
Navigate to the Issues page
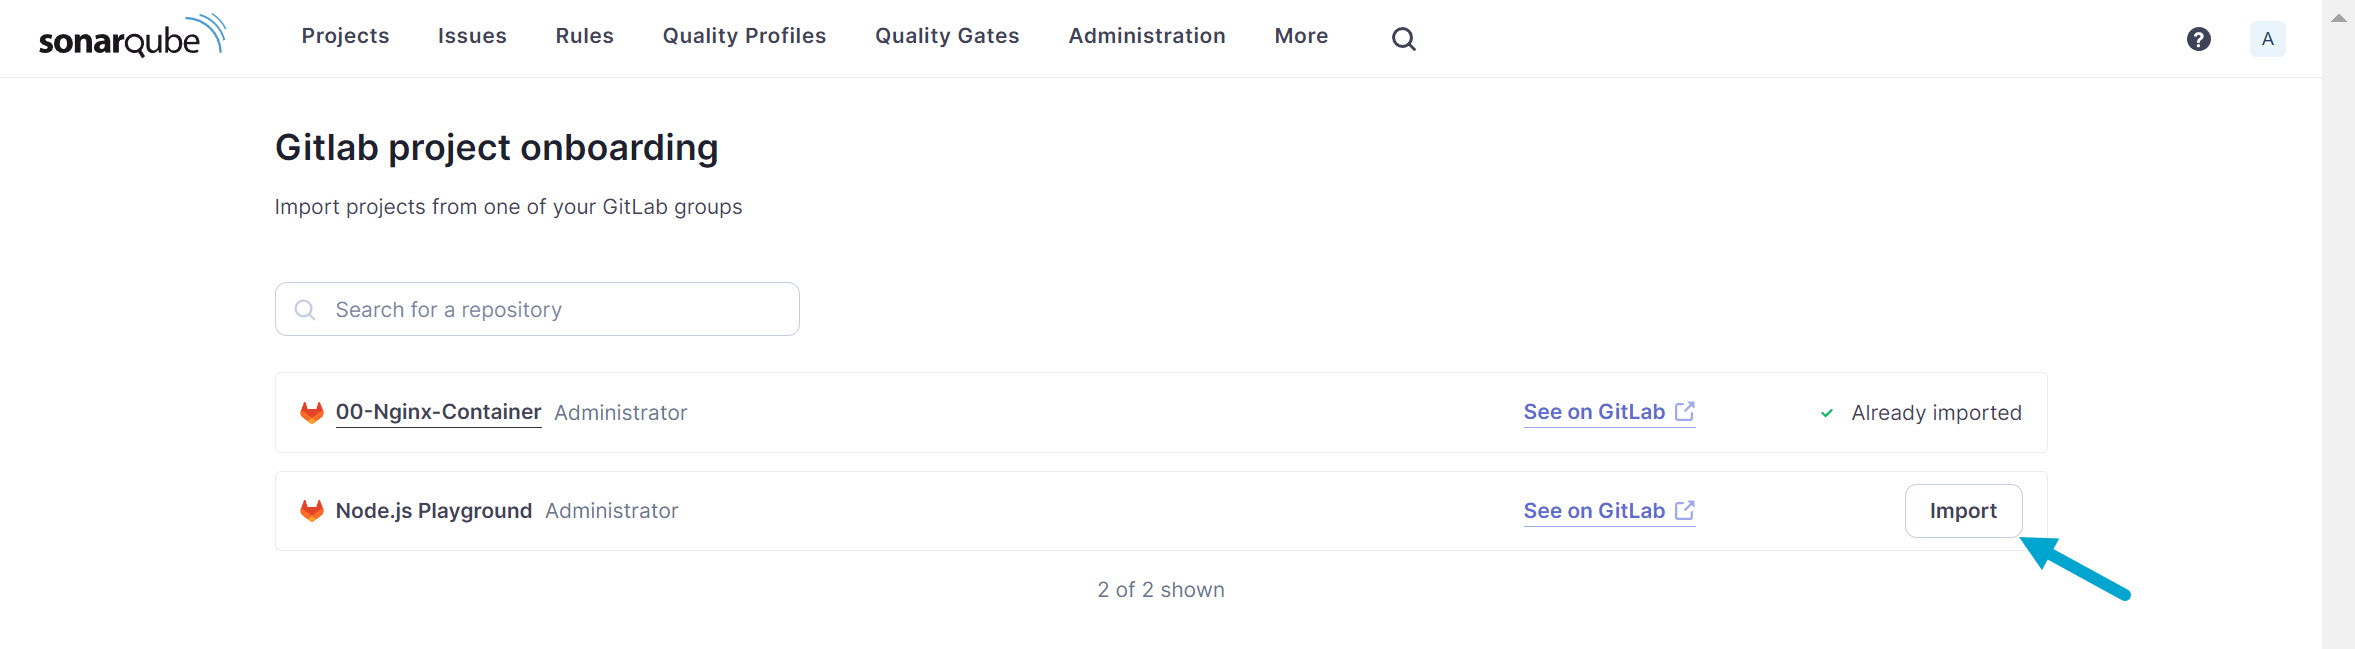472,36
